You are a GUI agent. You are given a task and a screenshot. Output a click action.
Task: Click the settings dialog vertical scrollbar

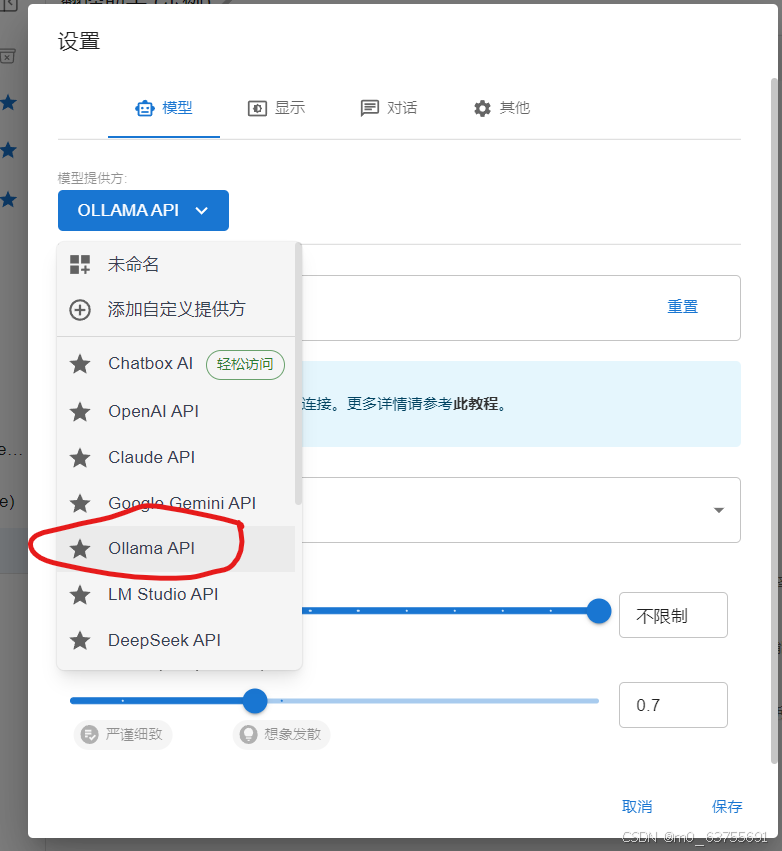pos(774,421)
